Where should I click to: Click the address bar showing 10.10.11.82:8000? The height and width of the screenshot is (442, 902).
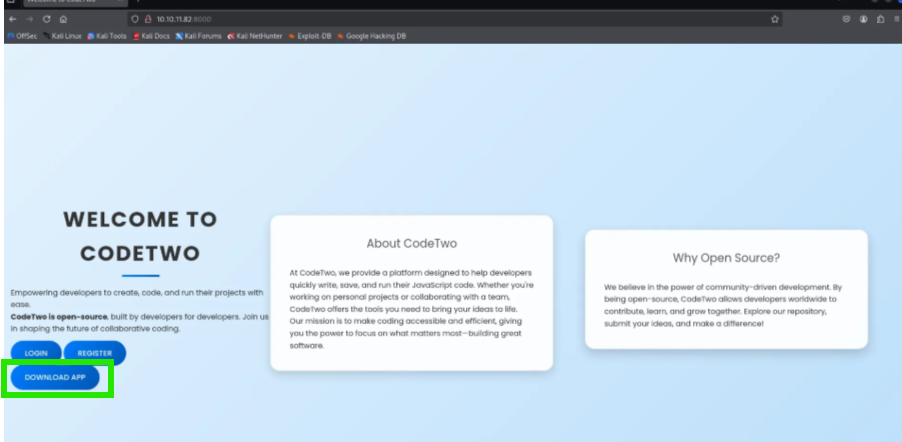454,19
